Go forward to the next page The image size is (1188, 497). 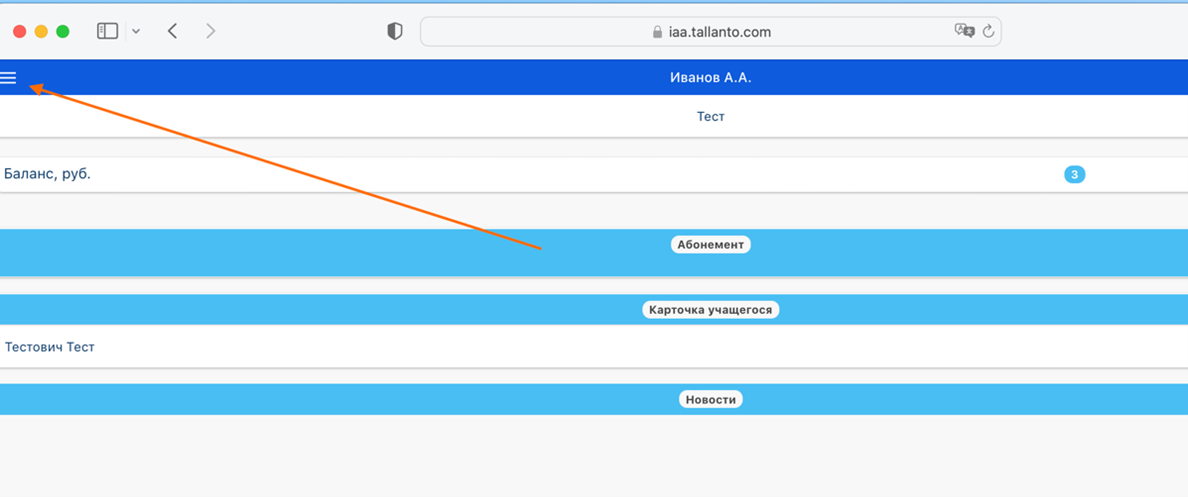(x=210, y=31)
